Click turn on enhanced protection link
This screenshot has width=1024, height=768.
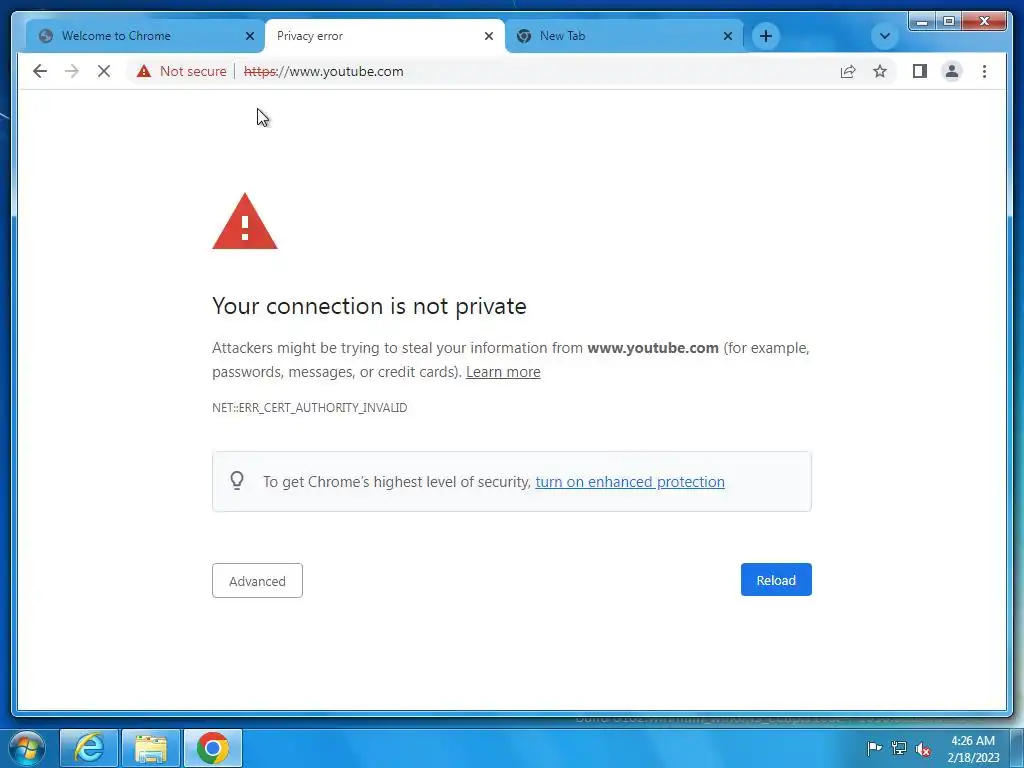coord(630,482)
